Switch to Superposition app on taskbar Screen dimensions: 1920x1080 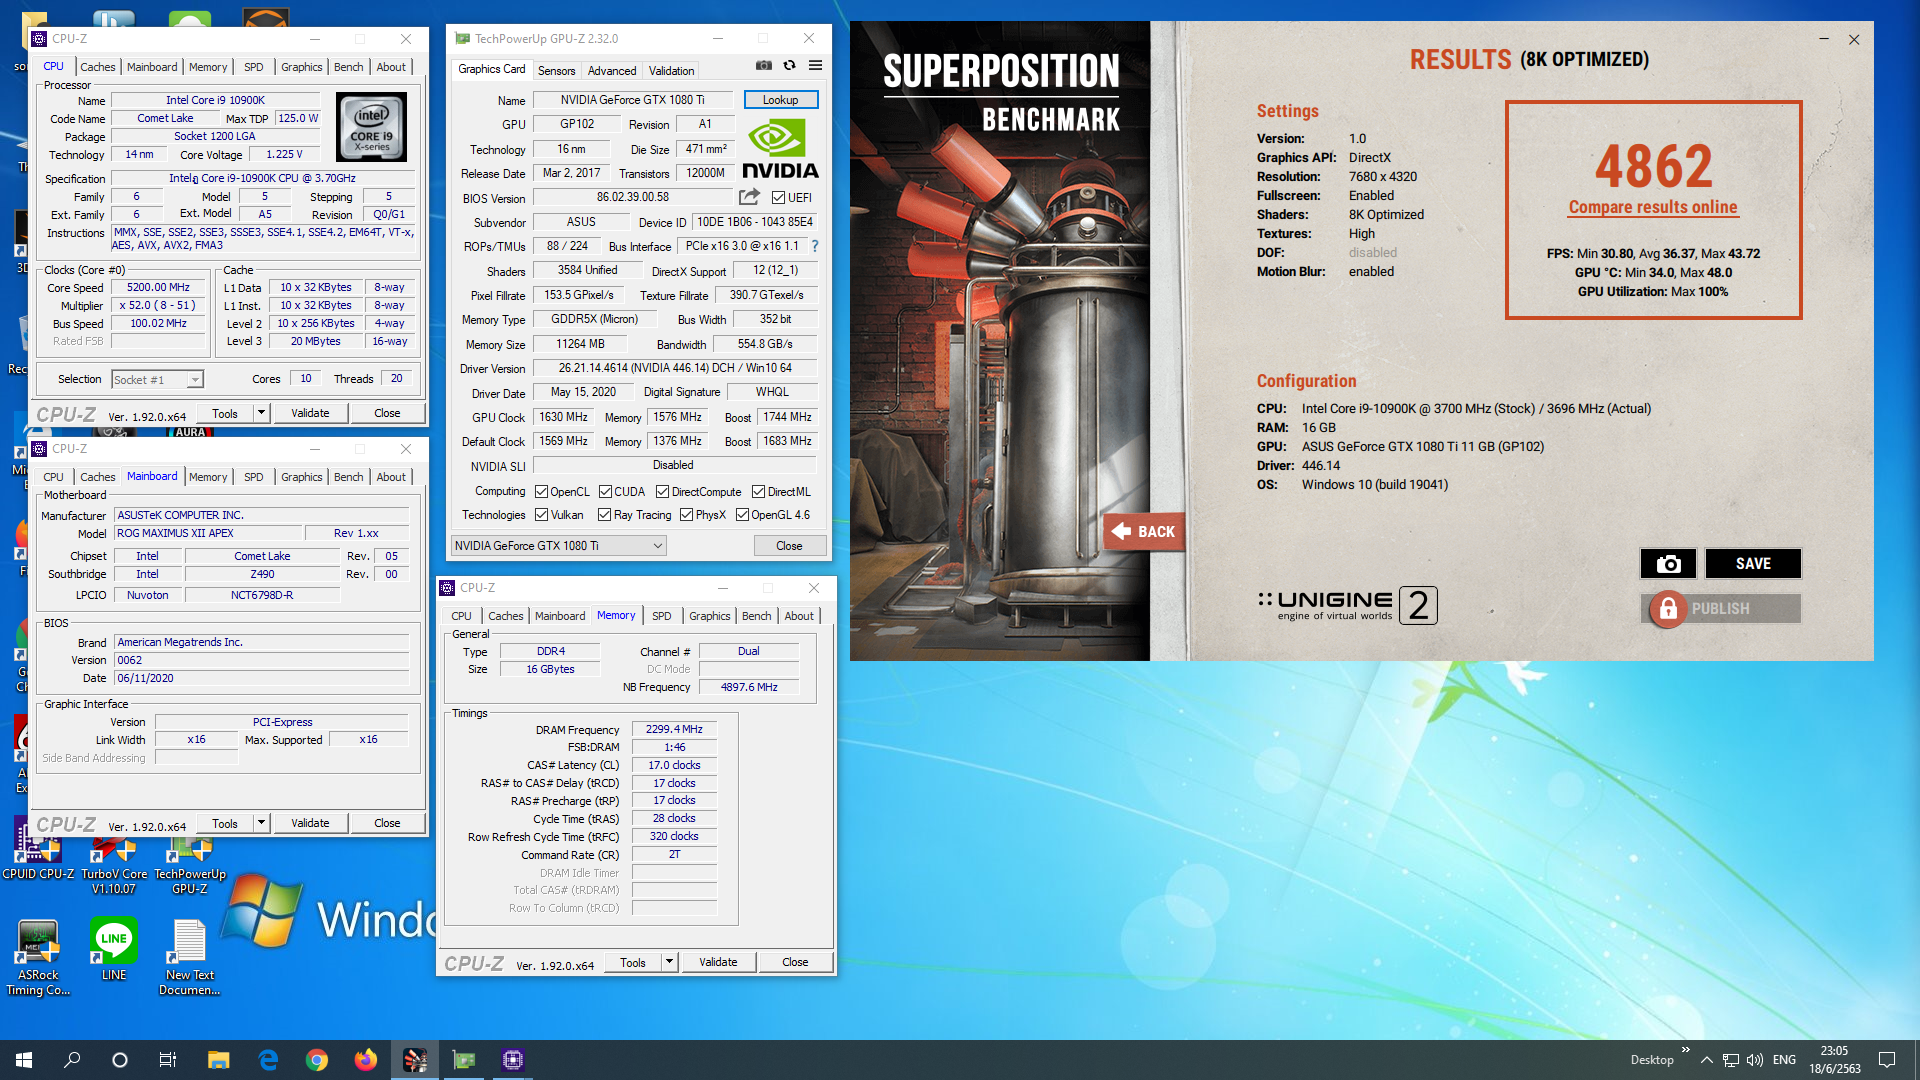pos(415,1060)
